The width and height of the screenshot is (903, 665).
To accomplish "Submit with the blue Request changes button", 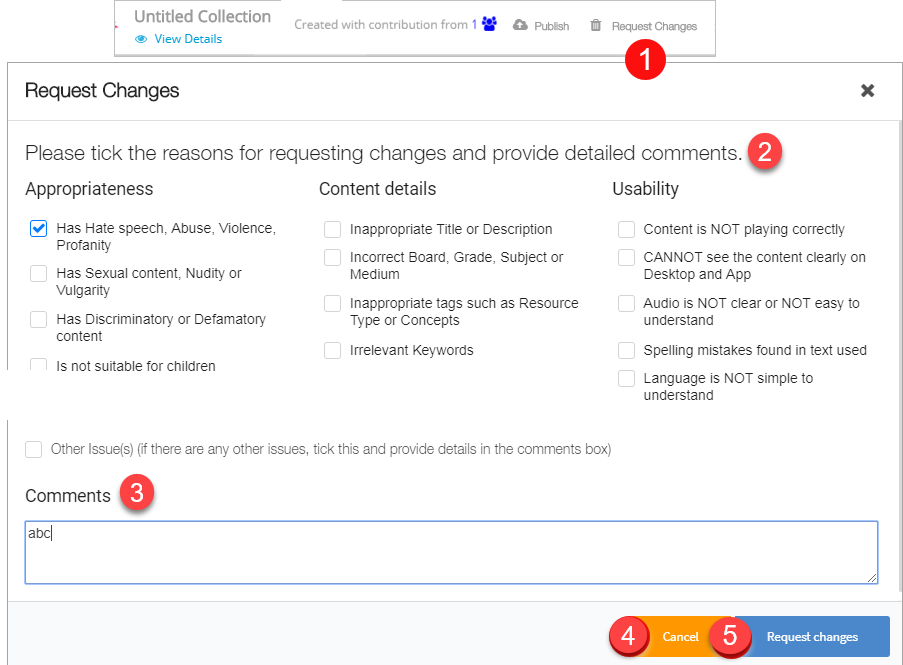I will click(812, 637).
